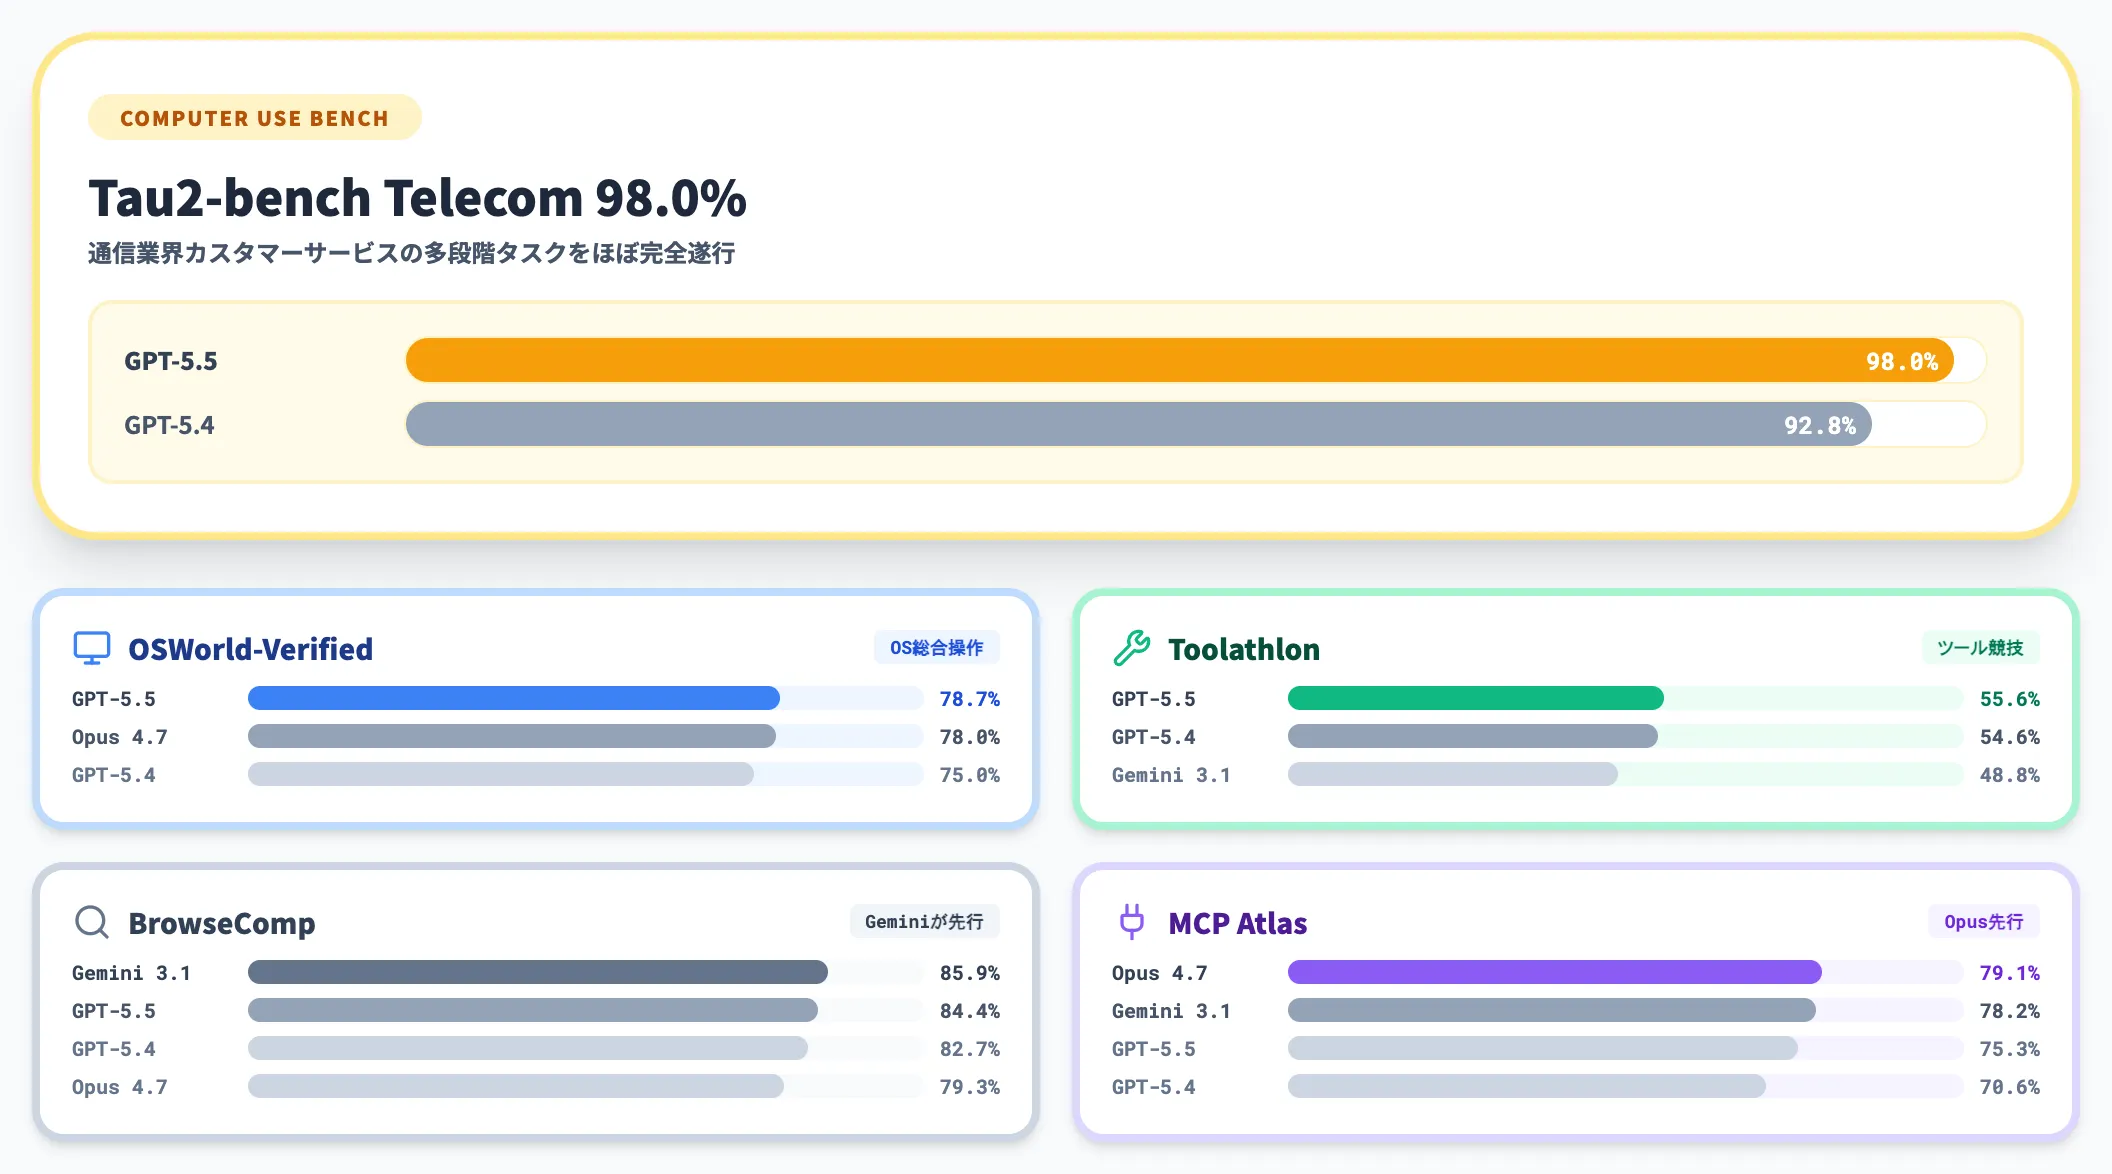Click the 55.6% score in Toolathlon
This screenshot has height=1174, width=2112.
(2009, 699)
